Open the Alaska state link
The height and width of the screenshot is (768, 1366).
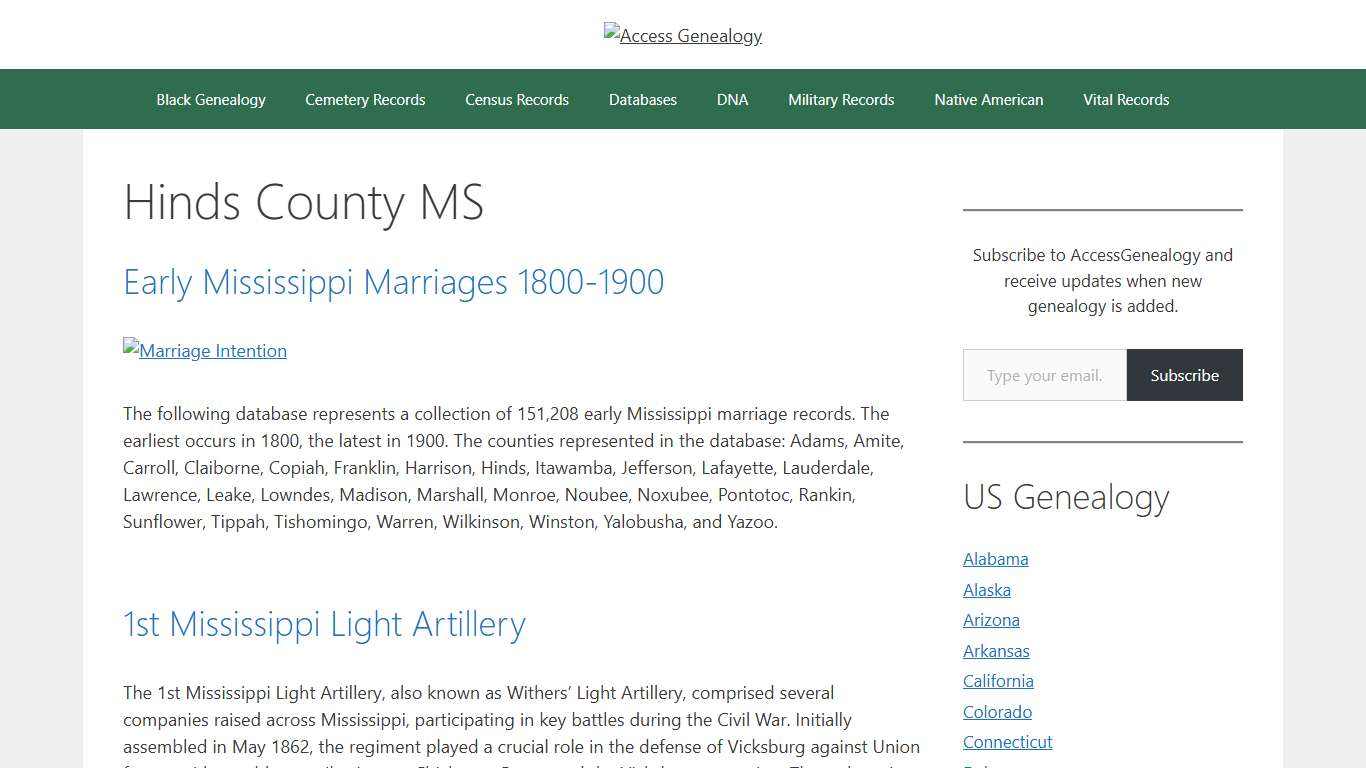(986, 590)
